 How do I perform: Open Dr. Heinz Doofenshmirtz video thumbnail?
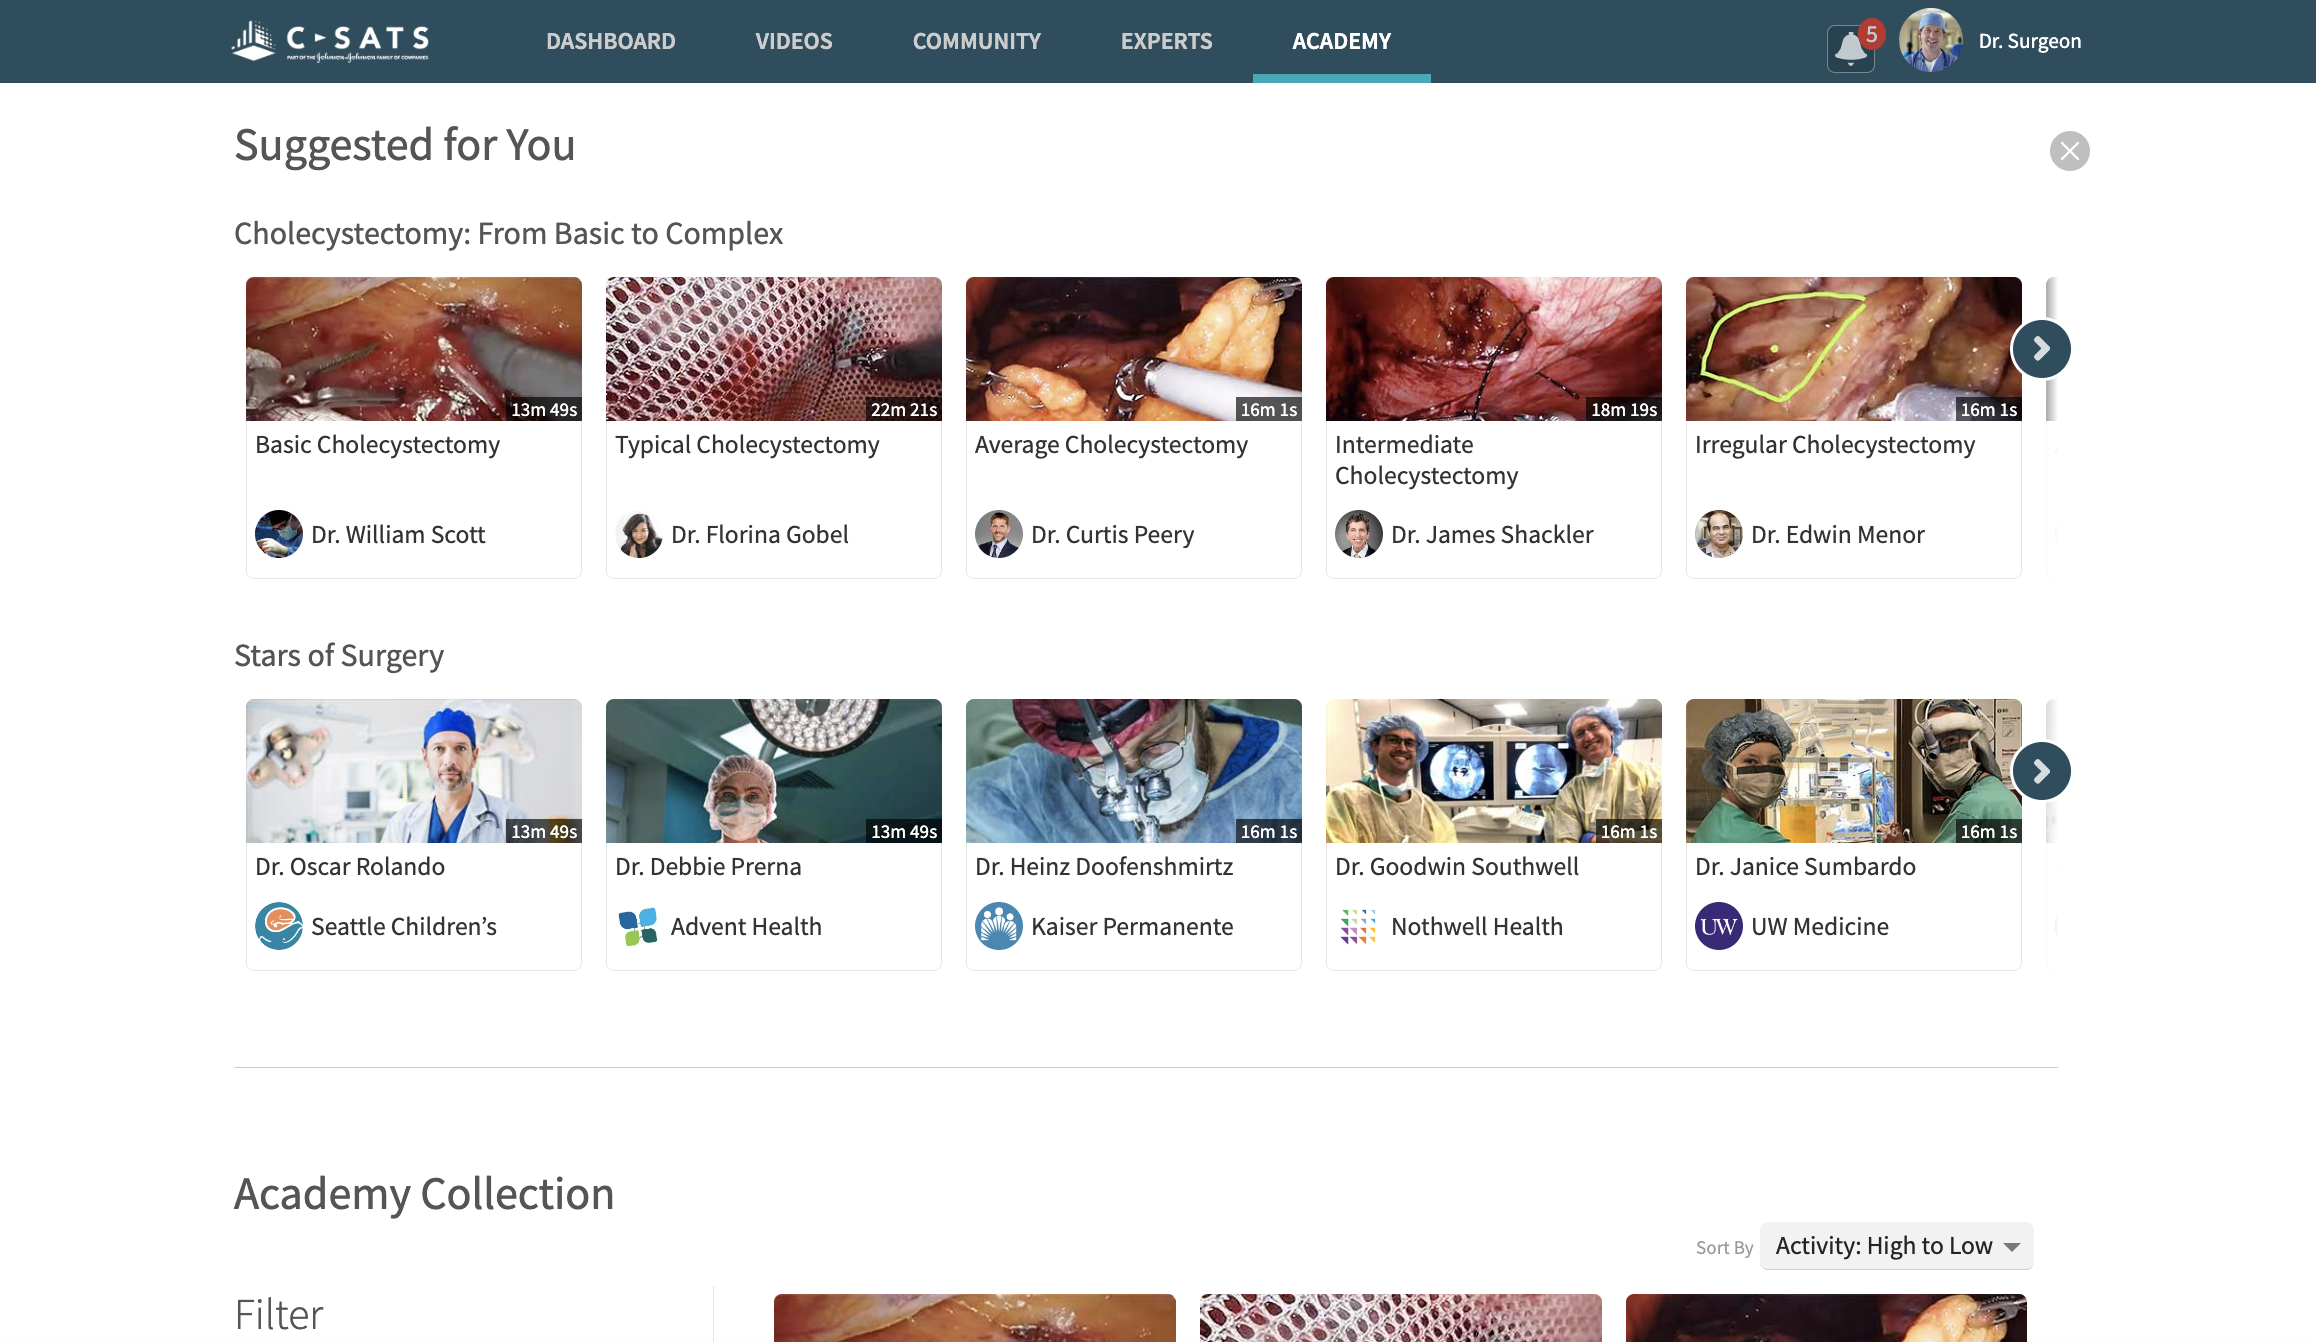[x=1133, y=771]
